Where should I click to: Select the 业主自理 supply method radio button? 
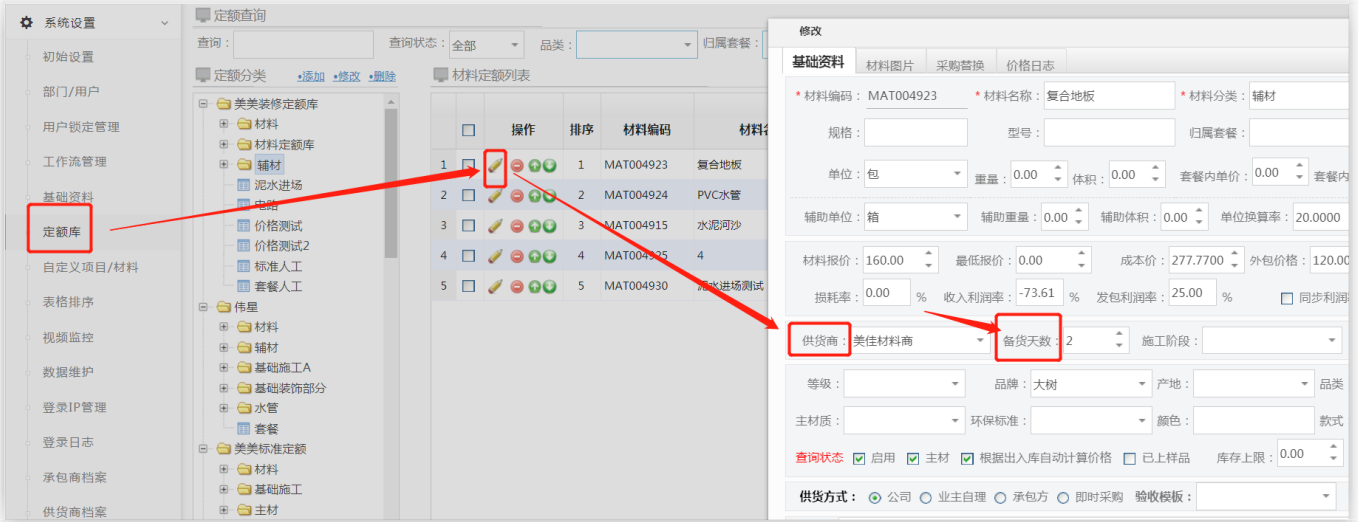(926, 497)
